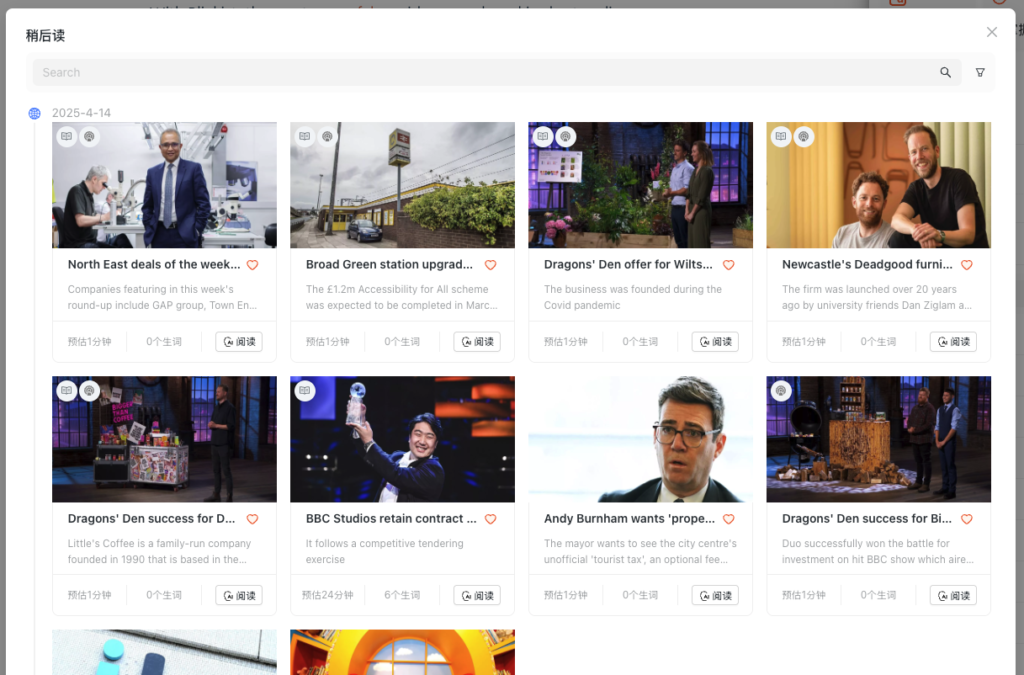Open the North East deals thumbnail image

point(165,185)
